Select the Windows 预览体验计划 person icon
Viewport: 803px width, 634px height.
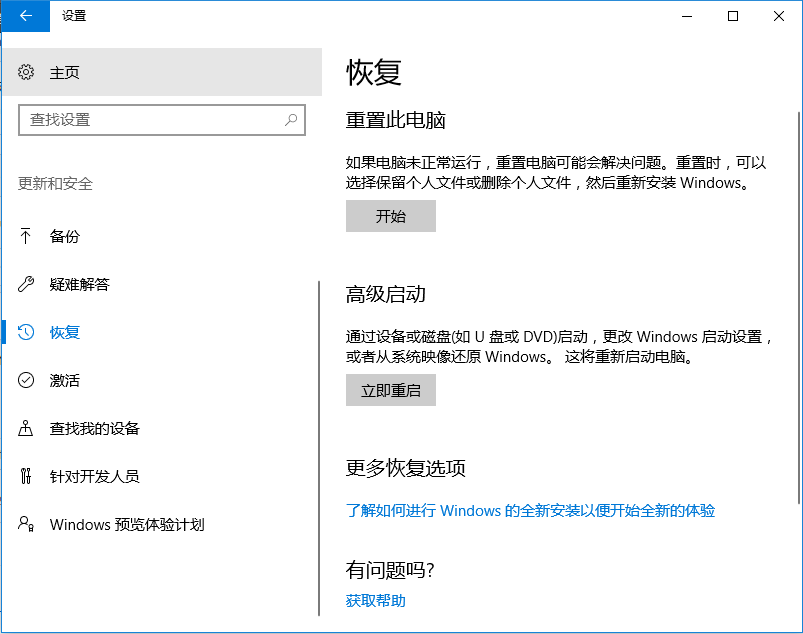pos(25,524)
